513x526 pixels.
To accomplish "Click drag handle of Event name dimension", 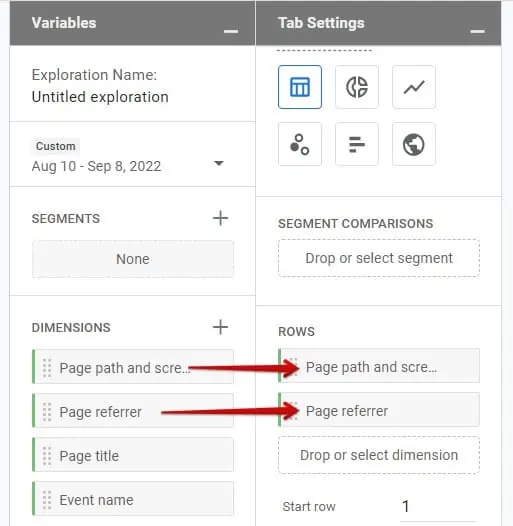I will click(x=47, y=500).
